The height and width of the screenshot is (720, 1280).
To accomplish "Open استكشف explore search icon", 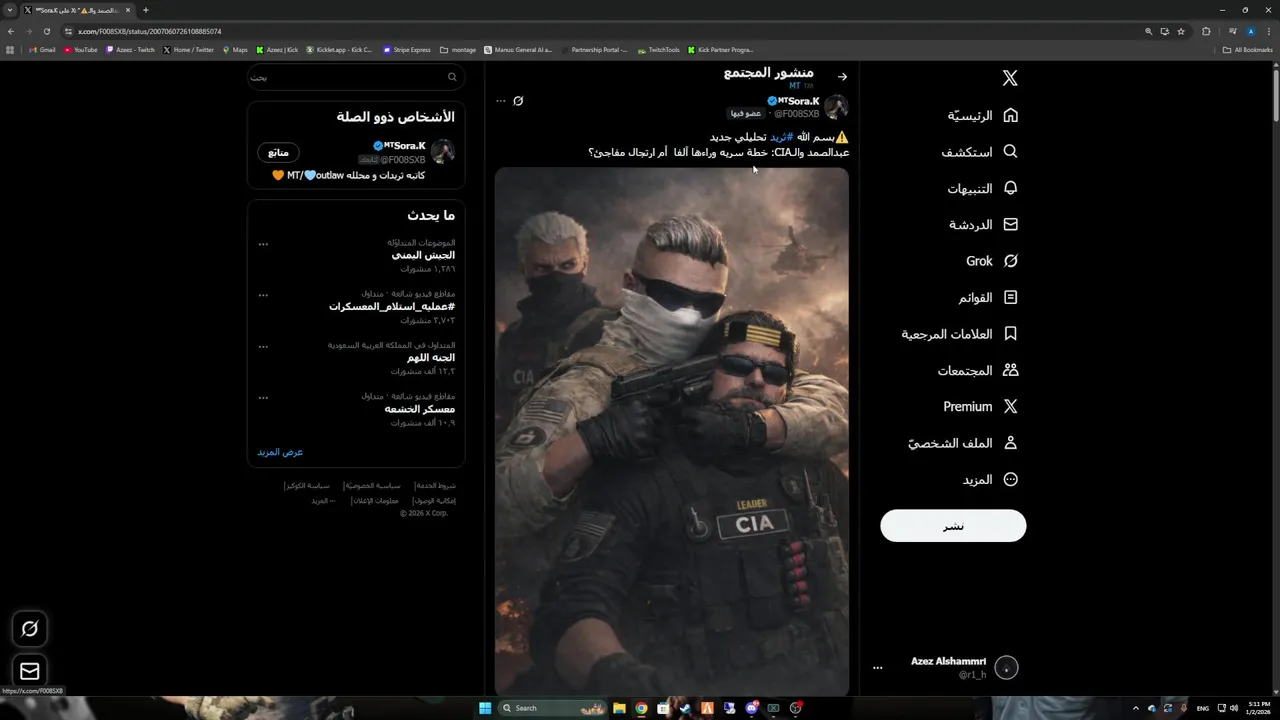I will pos(1010,152).
